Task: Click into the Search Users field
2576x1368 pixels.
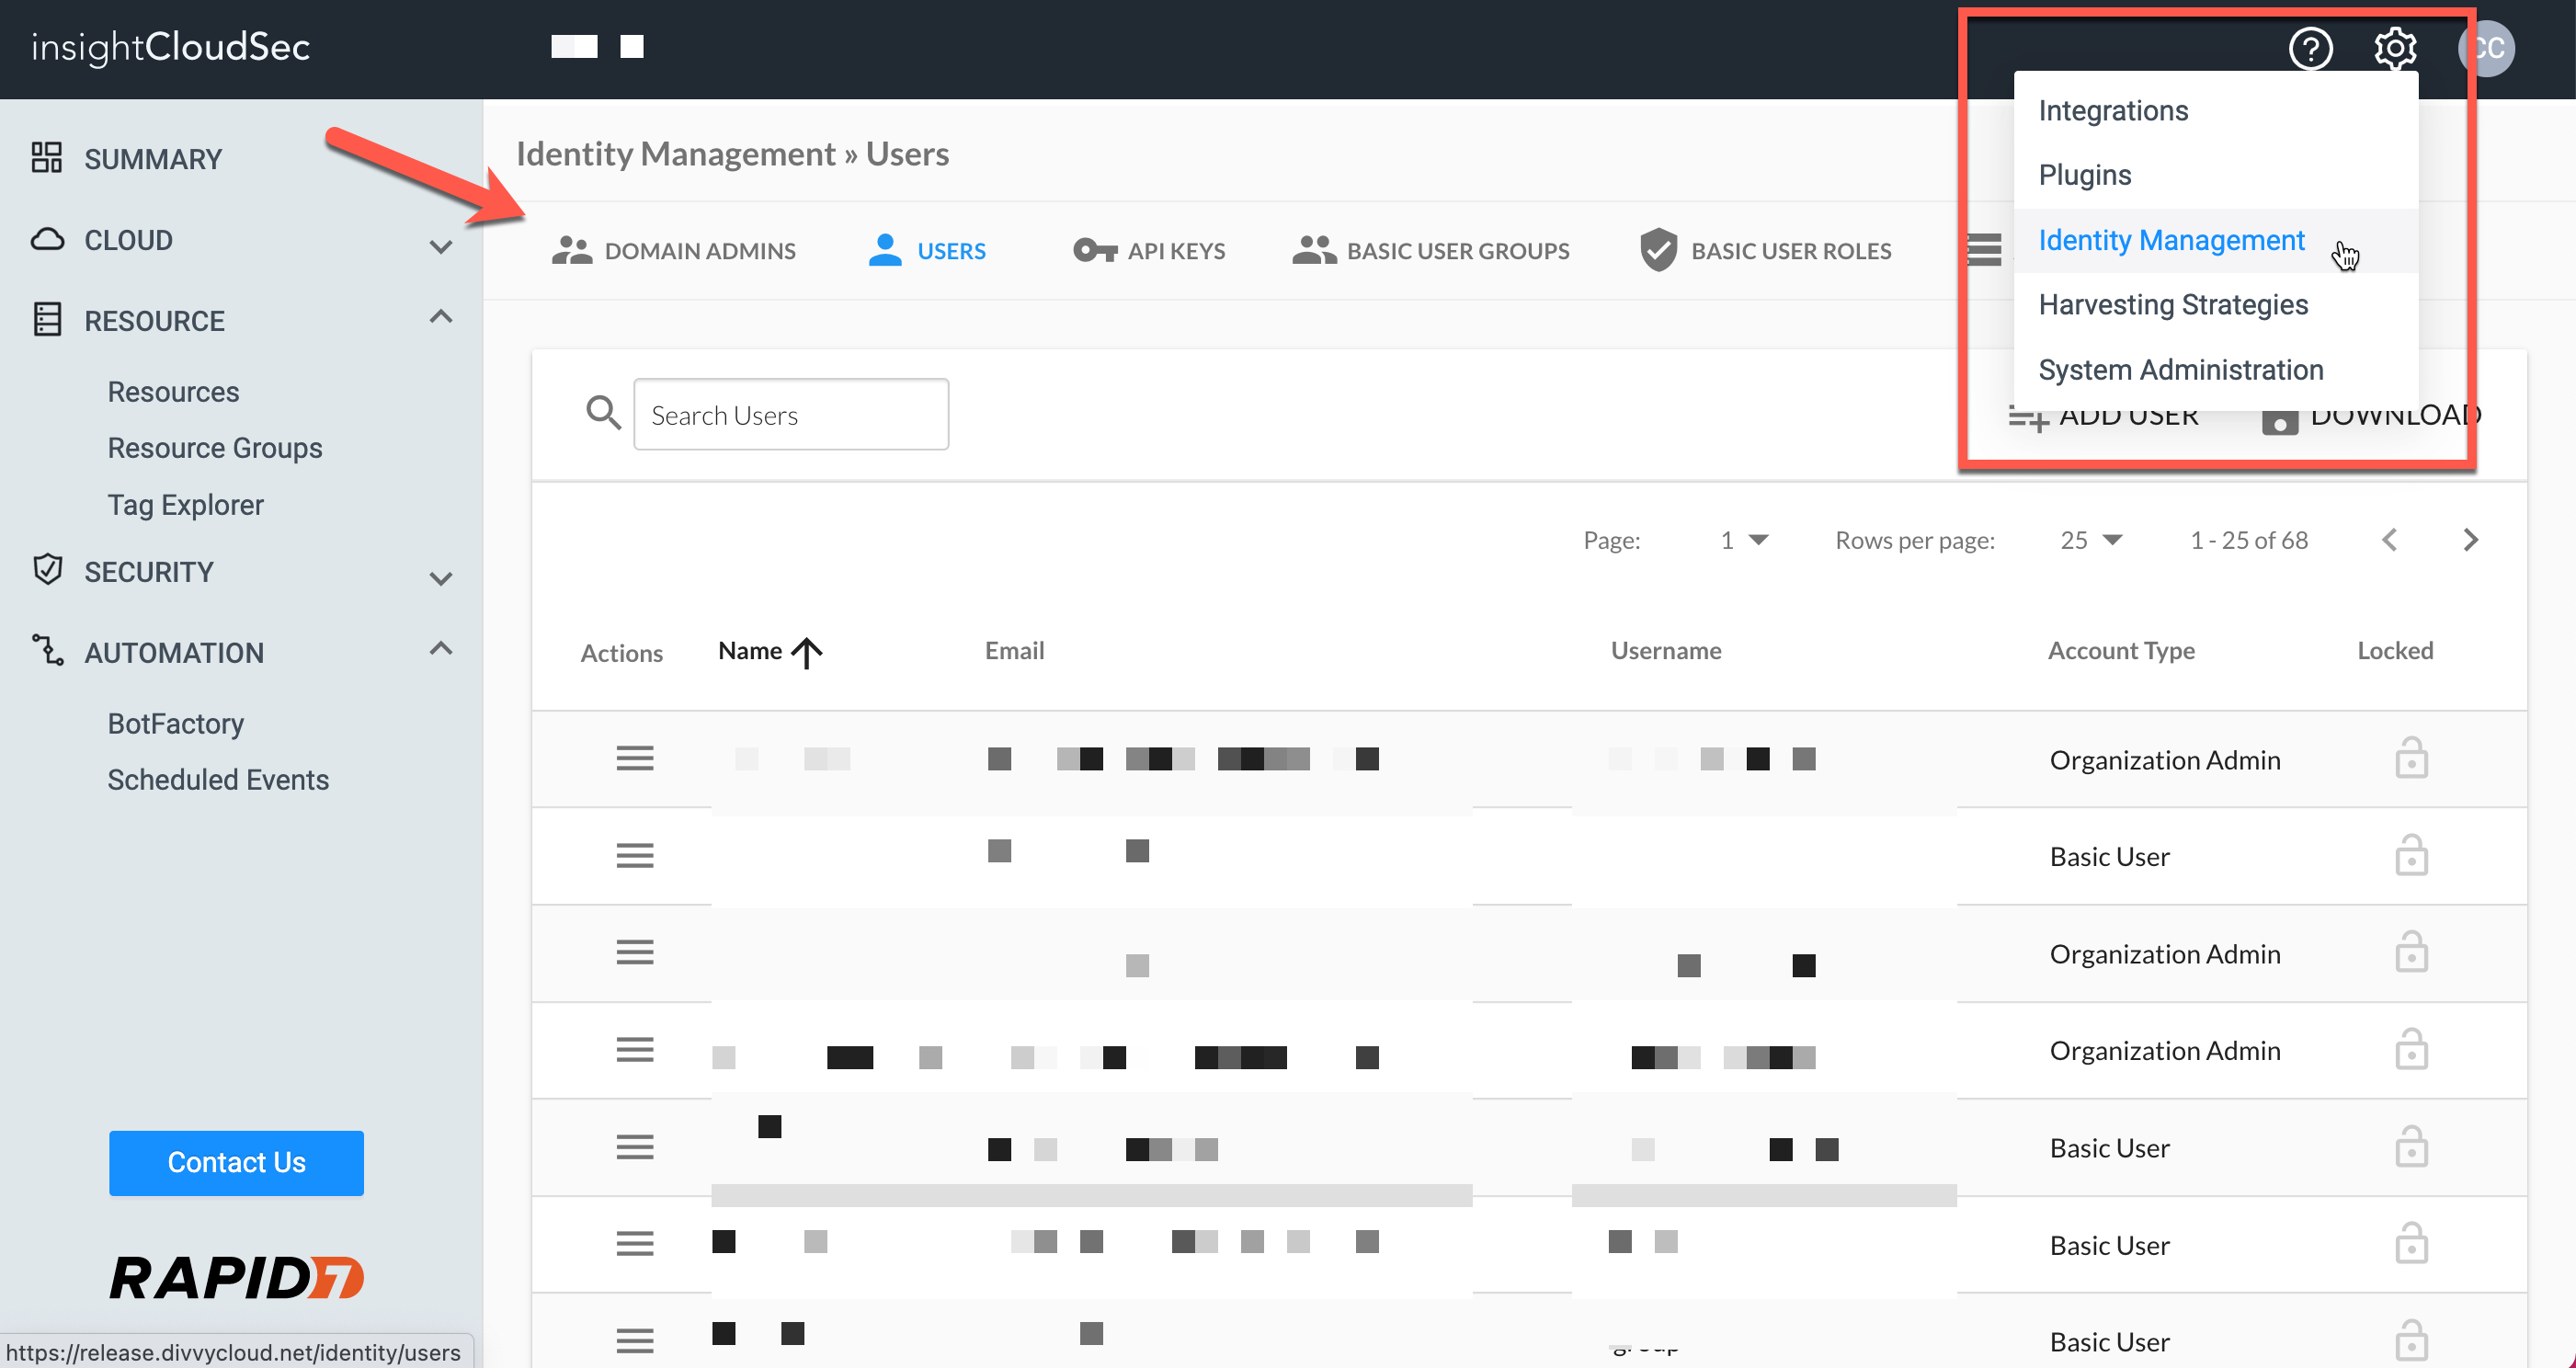Action: pyautogui.click(x=790, y=414)
